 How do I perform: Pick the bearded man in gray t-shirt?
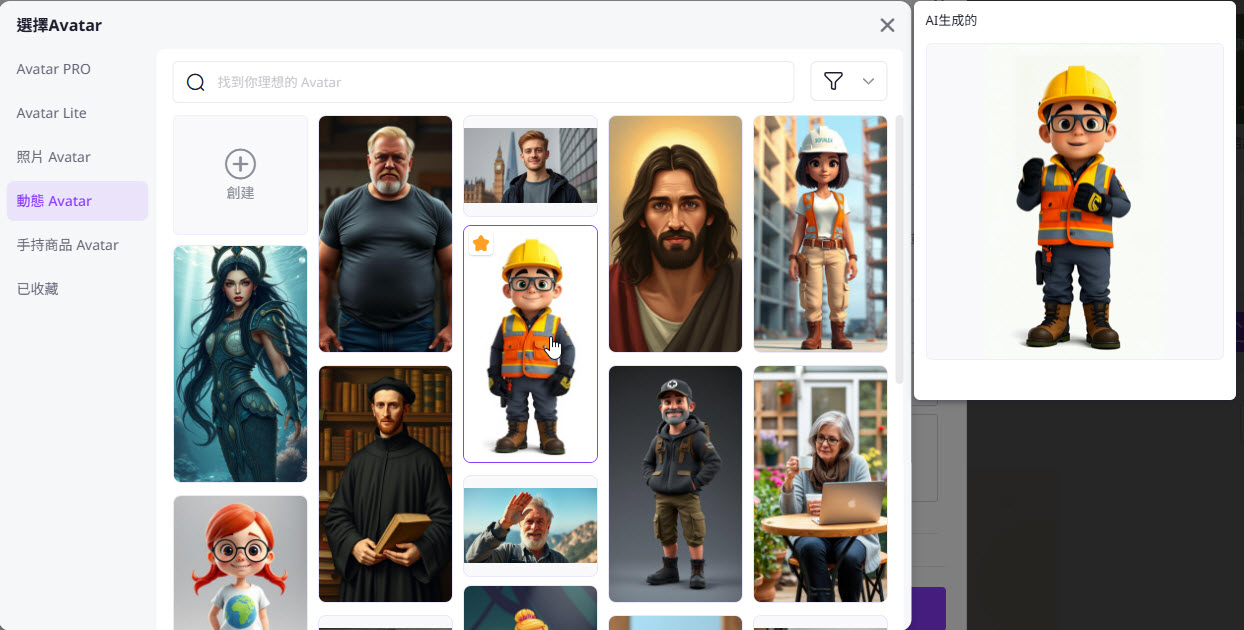point(385,234)
